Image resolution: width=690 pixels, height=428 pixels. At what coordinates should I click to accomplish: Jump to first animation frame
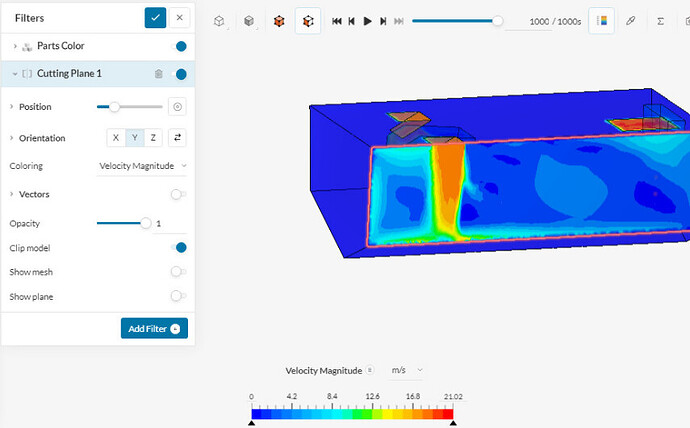tap(337, 21)
